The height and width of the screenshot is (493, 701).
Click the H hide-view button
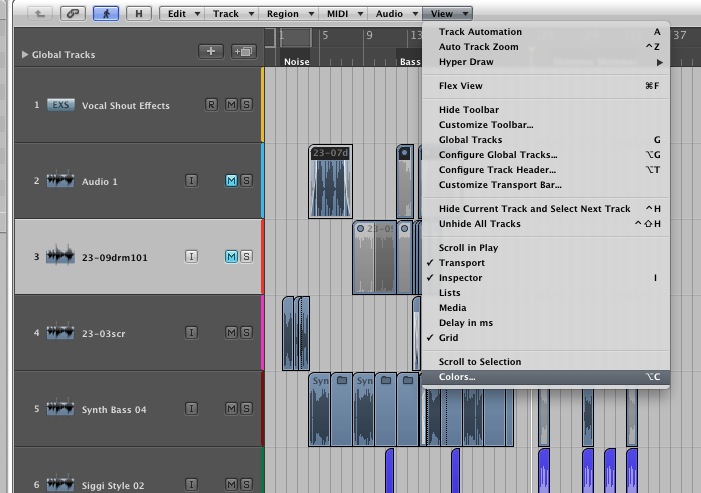click(x=139, y=13)
